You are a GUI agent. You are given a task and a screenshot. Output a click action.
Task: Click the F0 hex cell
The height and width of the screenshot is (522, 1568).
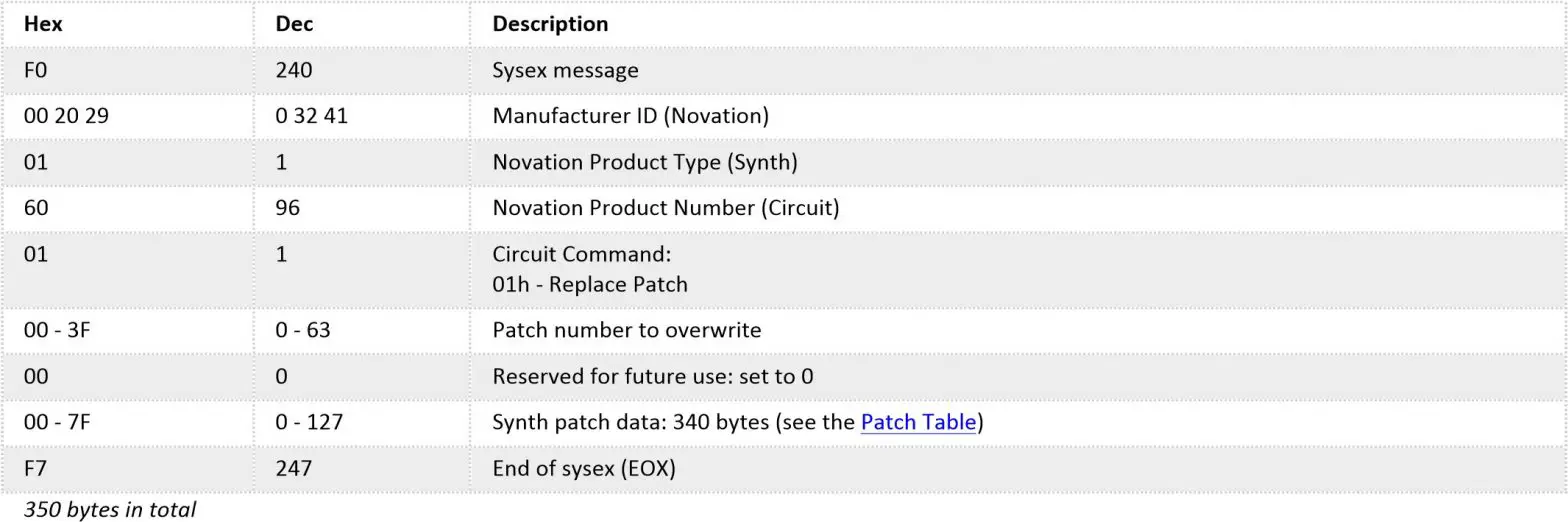click(35, 70)
